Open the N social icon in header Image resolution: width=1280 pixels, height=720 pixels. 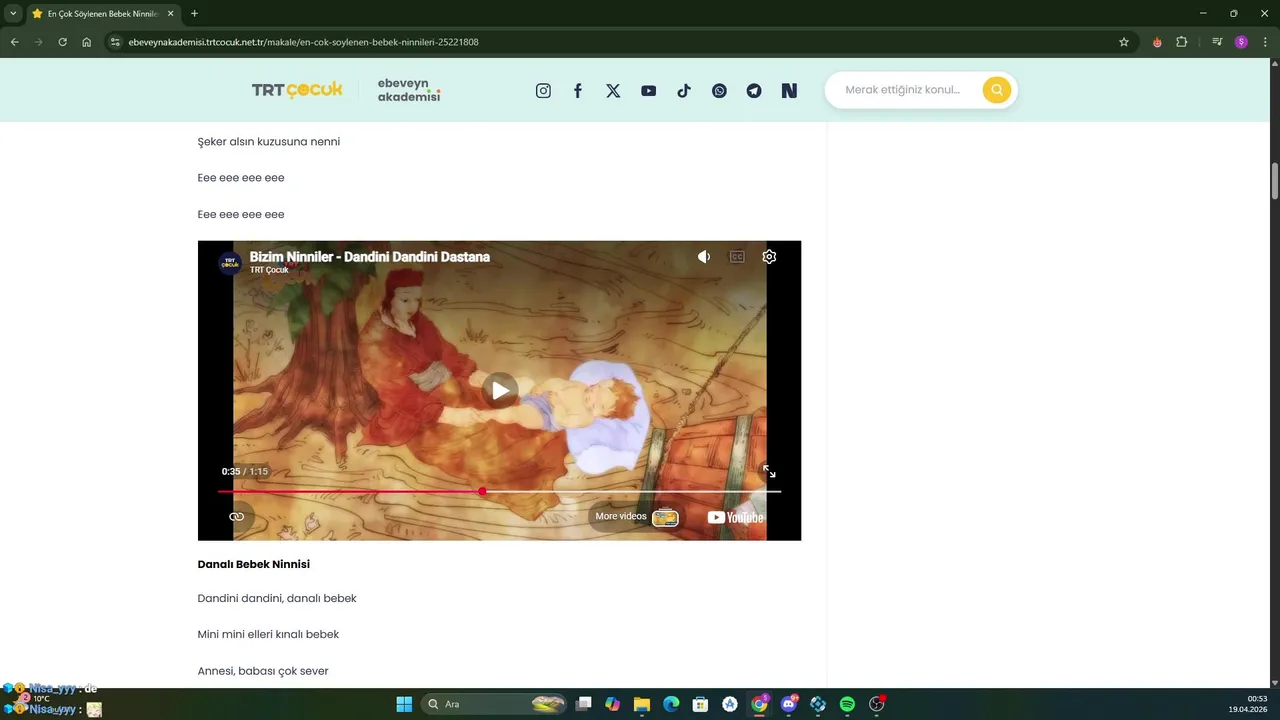coord(789,91)
